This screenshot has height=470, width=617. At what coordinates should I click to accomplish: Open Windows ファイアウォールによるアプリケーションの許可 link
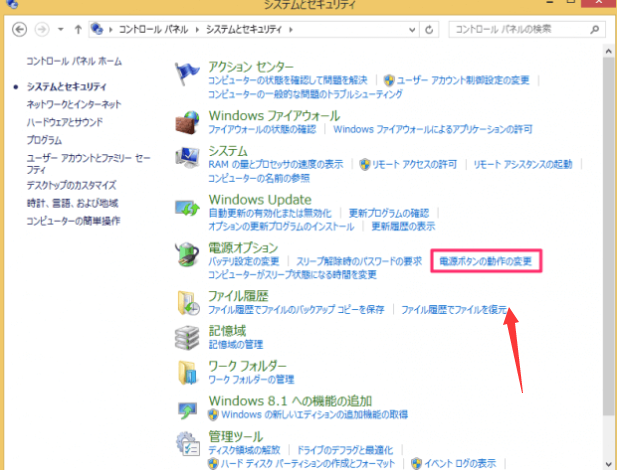[433, 129]
